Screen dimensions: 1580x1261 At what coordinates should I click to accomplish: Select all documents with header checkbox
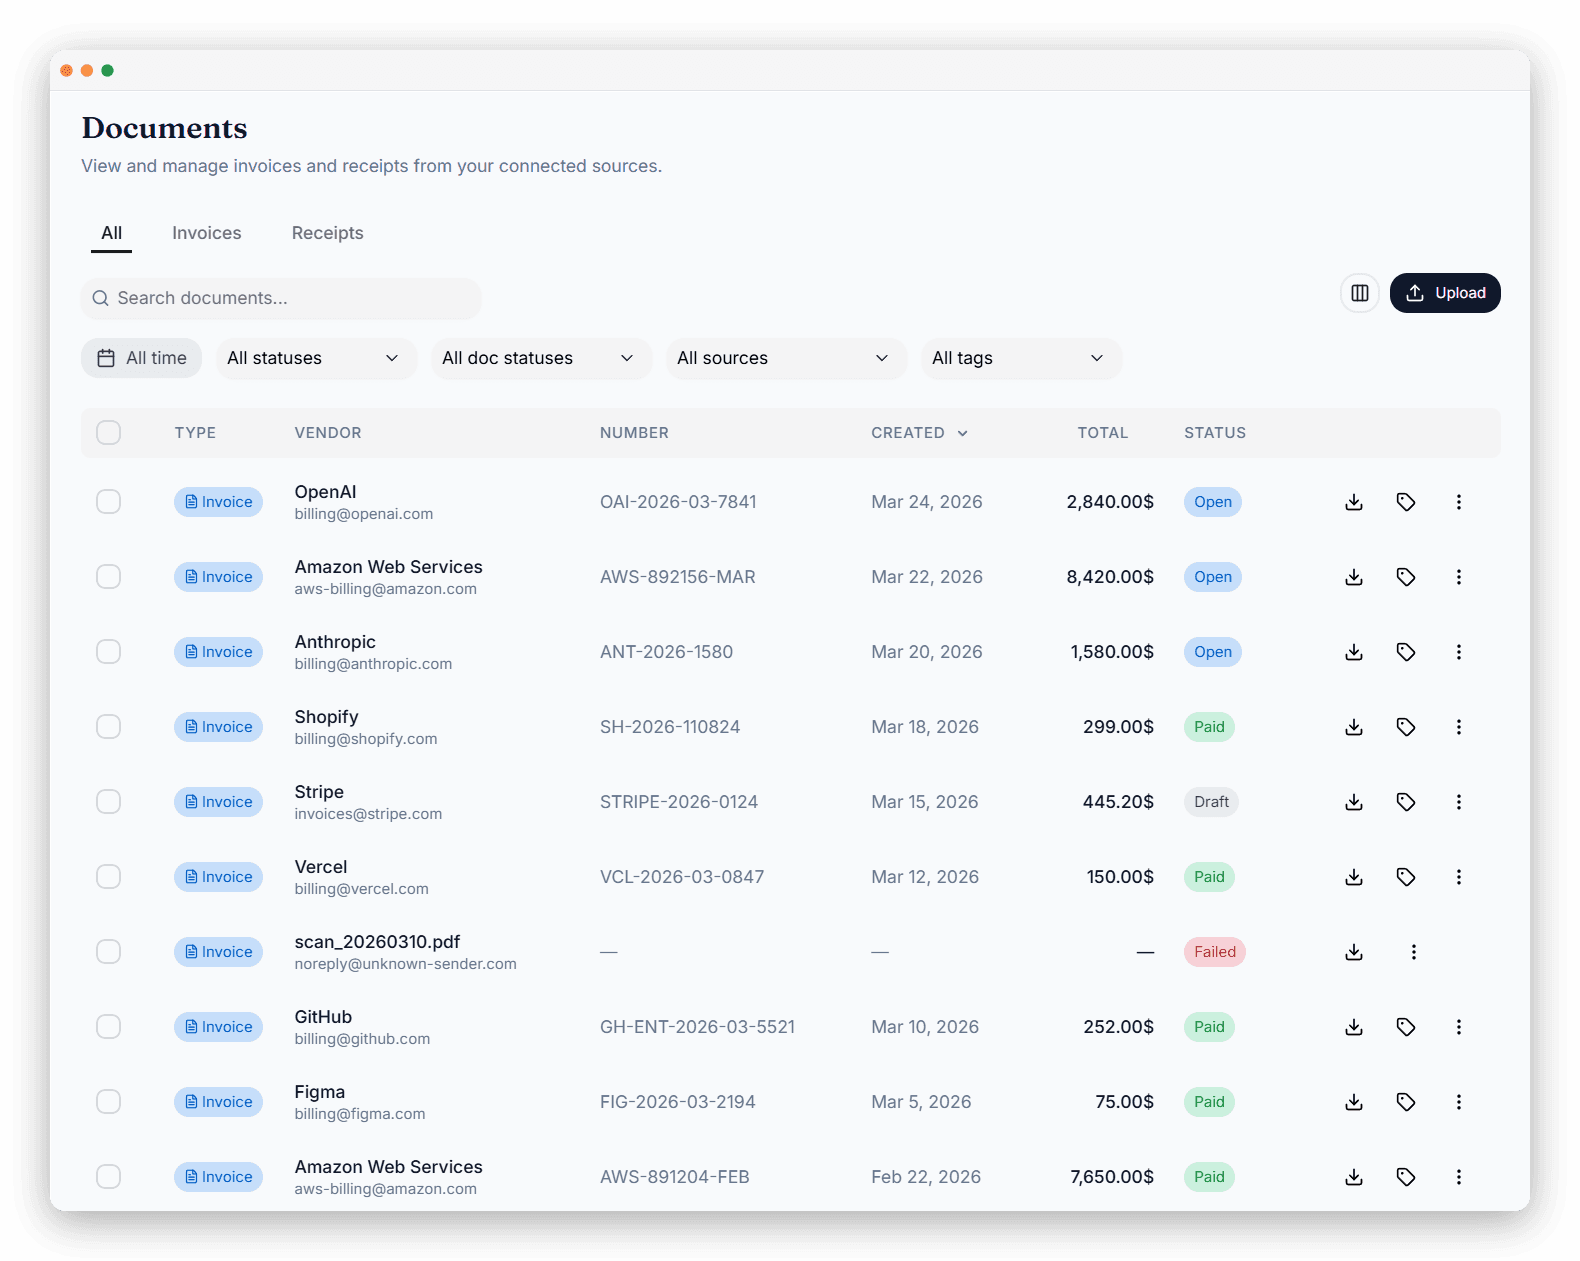pos(108,433)
